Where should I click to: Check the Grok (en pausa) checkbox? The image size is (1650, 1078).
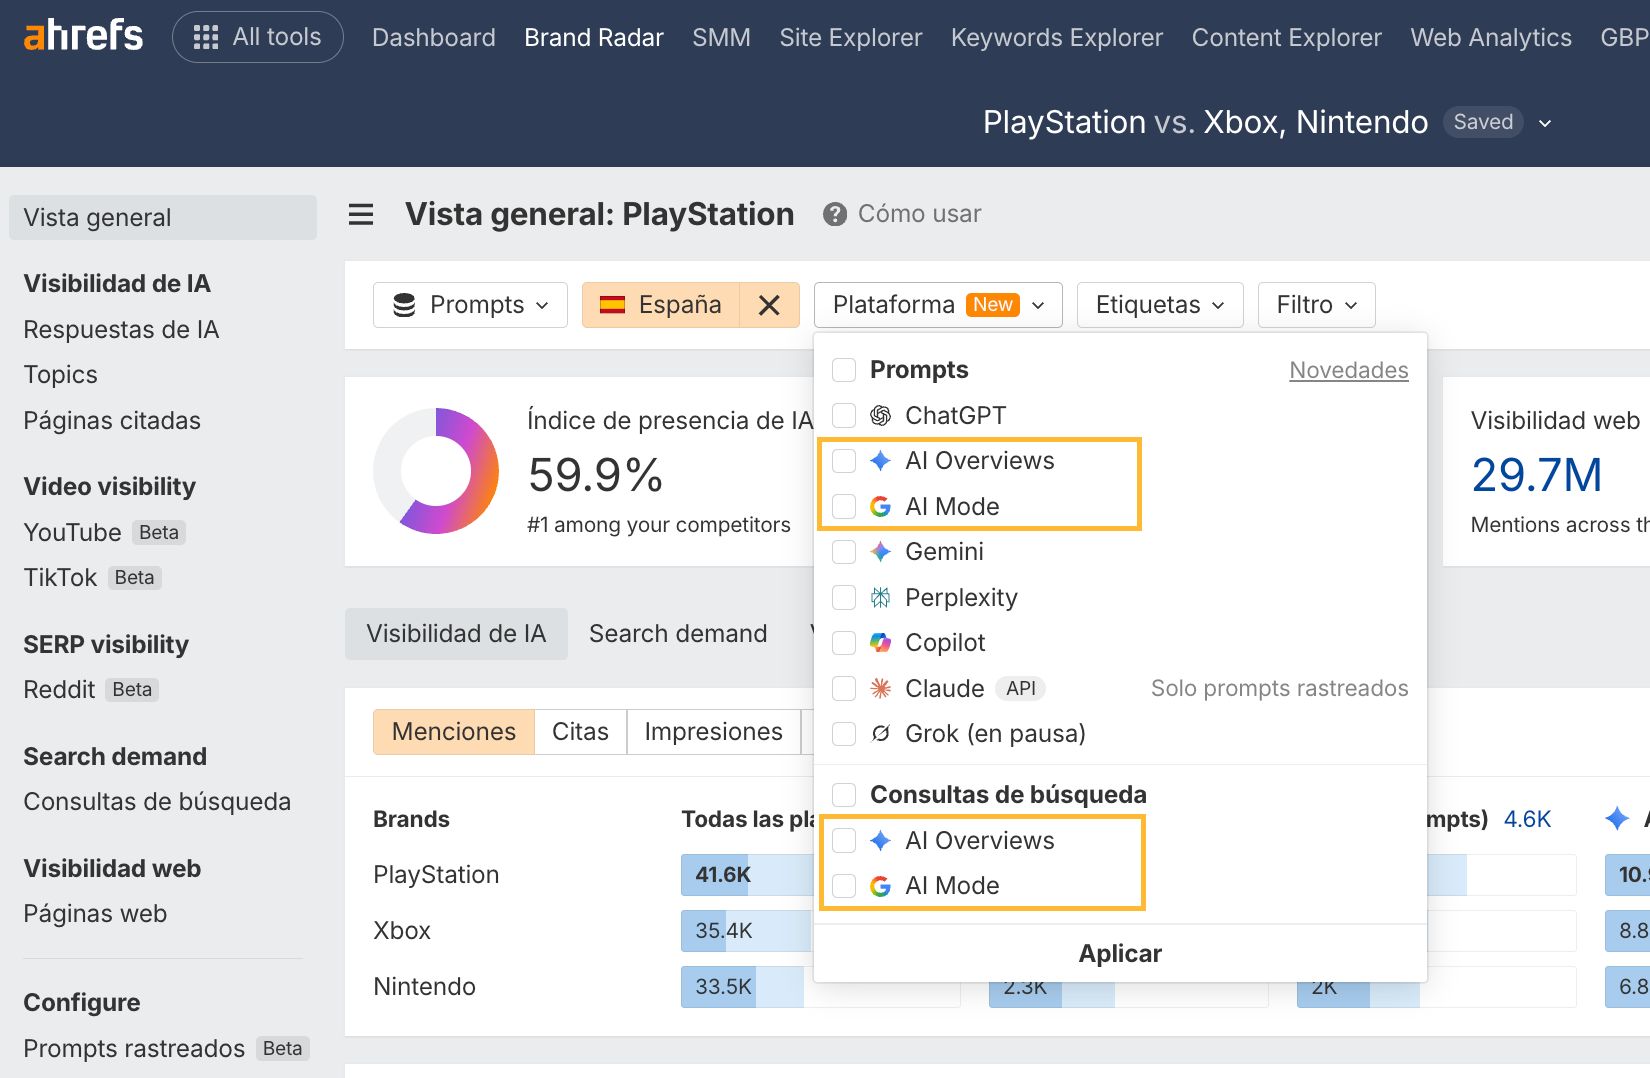point(844,734)
